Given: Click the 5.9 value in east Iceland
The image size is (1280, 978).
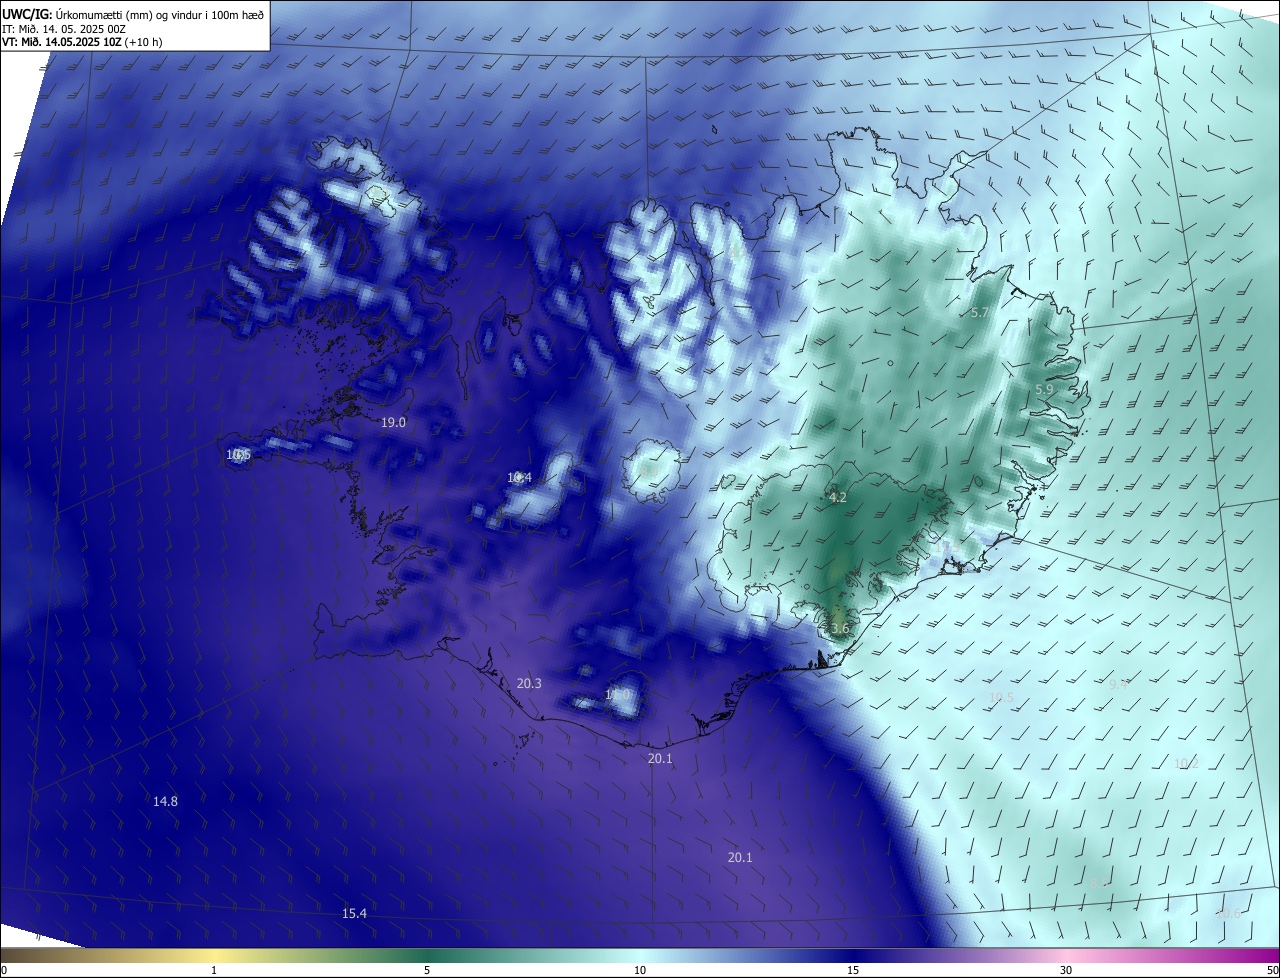Looking at the screenshot, I should pos(1044,389).
